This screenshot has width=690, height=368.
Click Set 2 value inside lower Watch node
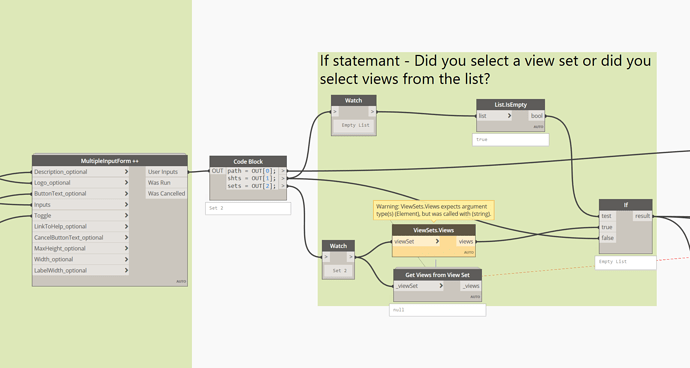339,271
